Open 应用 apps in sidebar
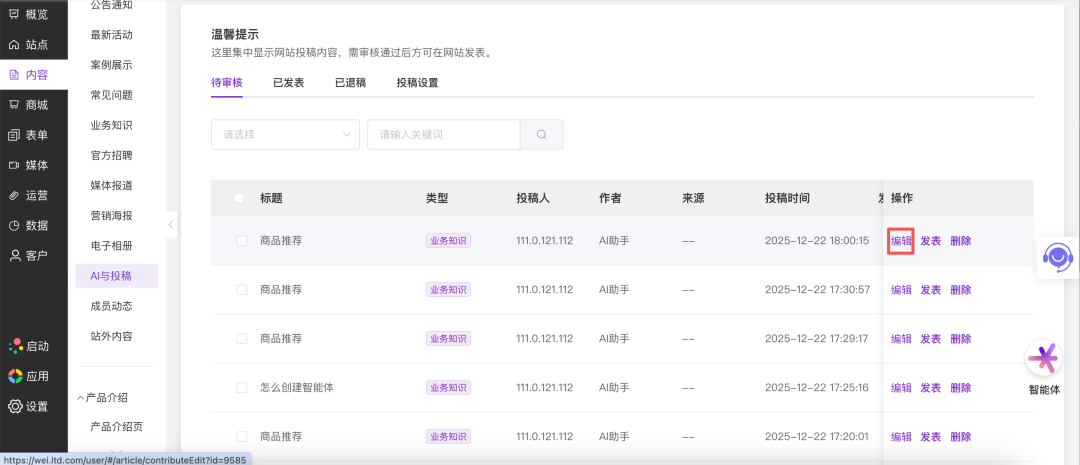This screenshot has width=1080, height=465. click(29, 376)
